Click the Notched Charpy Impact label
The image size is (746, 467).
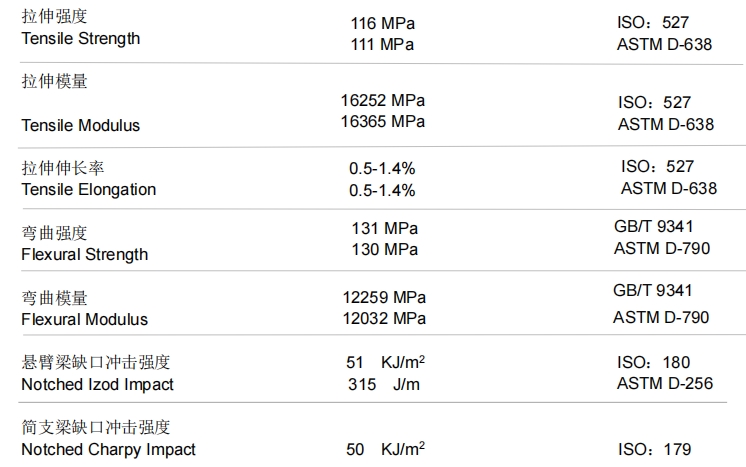[x=108, y=449]
